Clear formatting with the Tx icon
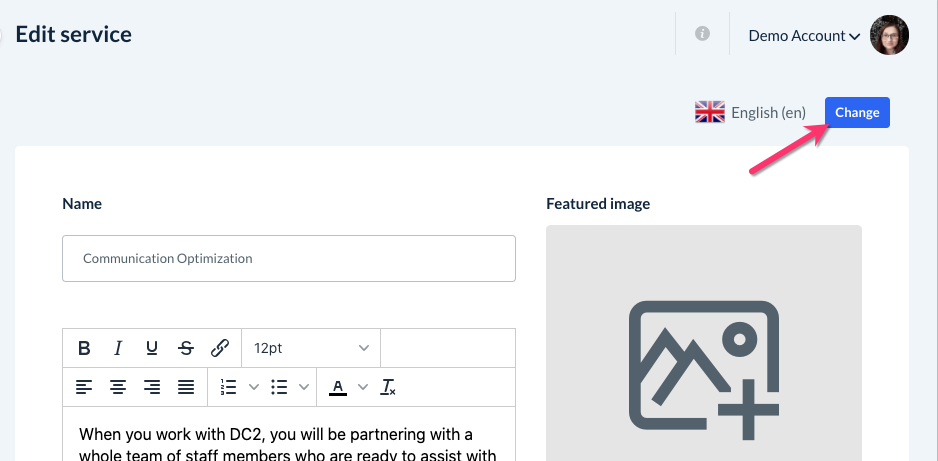938x461 pixels. [389, 387]
